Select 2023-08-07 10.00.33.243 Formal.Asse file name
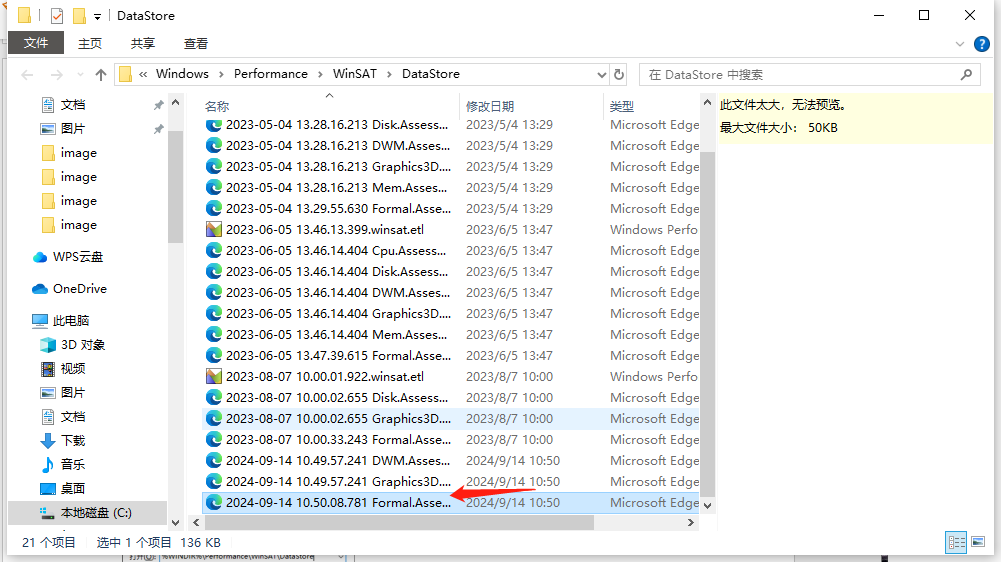Viewport: 1001px width, 562px height. (x=338, y=440)
